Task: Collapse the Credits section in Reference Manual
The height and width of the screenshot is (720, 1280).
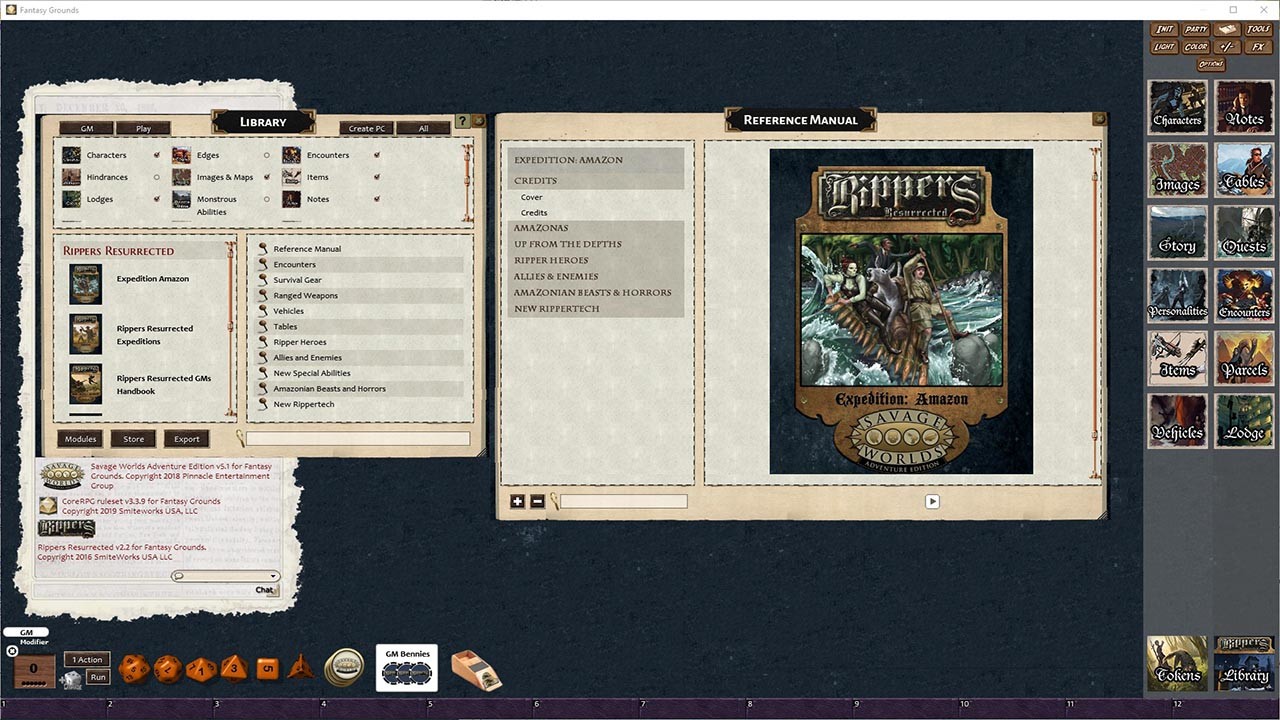Action: pos(538,180)
